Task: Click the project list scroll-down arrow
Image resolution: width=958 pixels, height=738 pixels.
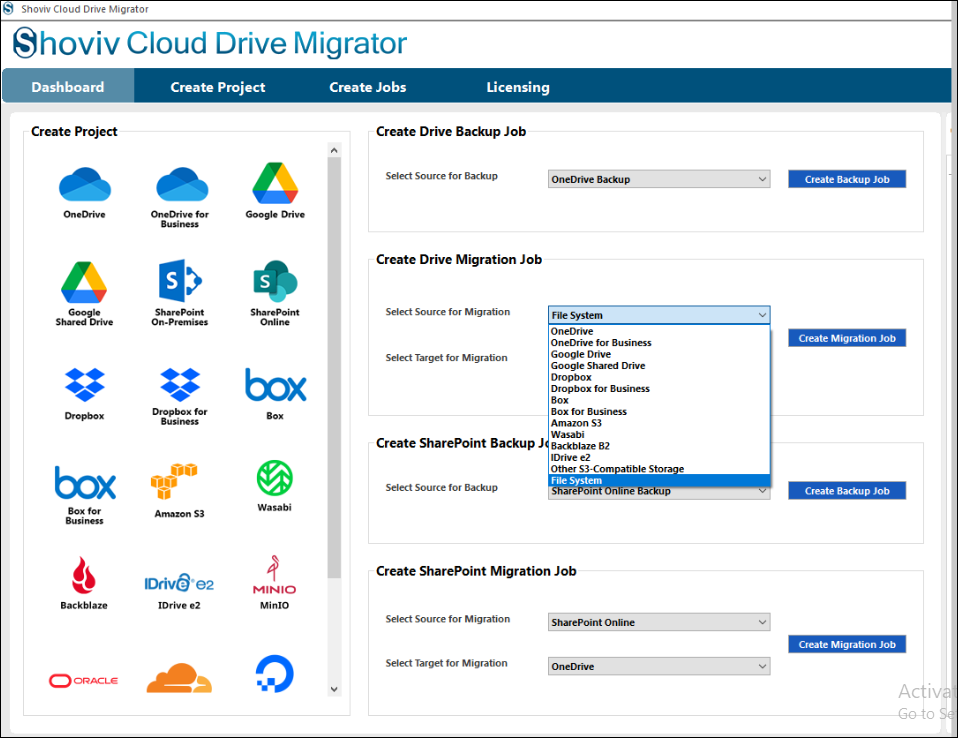Action: [334, 689]
